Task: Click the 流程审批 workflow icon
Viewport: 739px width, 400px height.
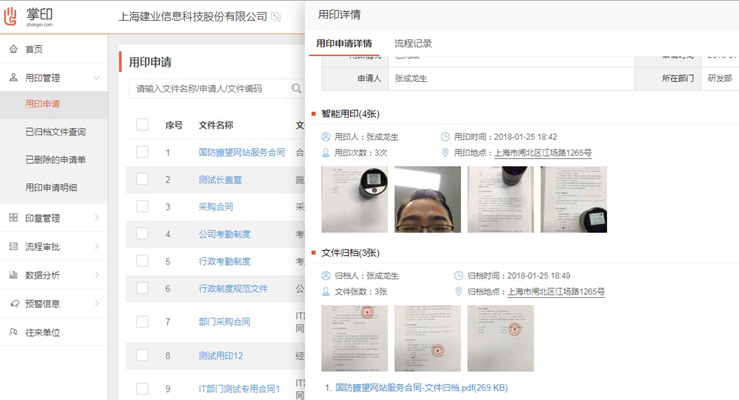Action: pos(13,246)
